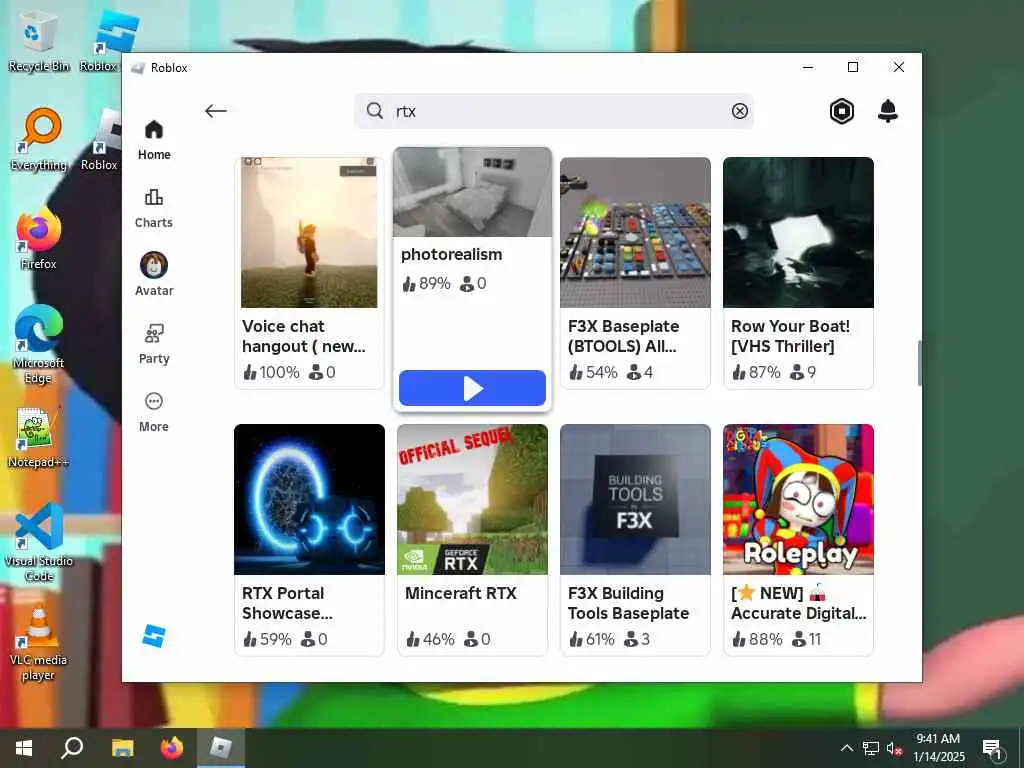Clear the search text with X icon
This screenshot has width=1024, height=768.
(739, 111)
